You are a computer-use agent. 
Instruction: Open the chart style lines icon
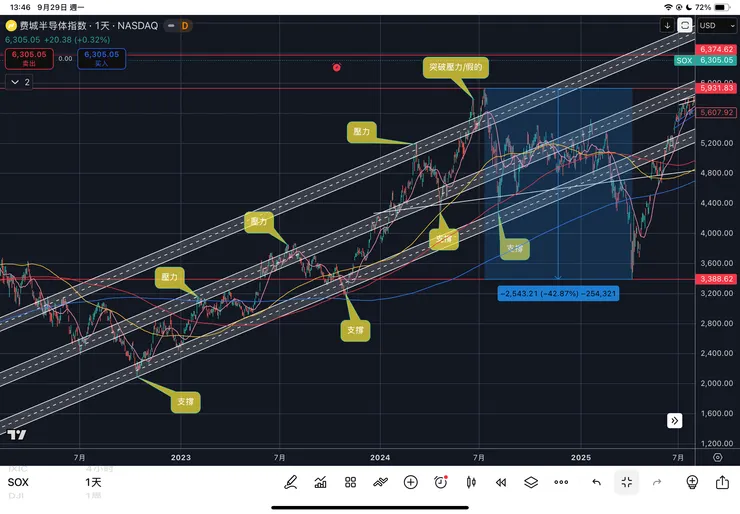tap(380, 482)
